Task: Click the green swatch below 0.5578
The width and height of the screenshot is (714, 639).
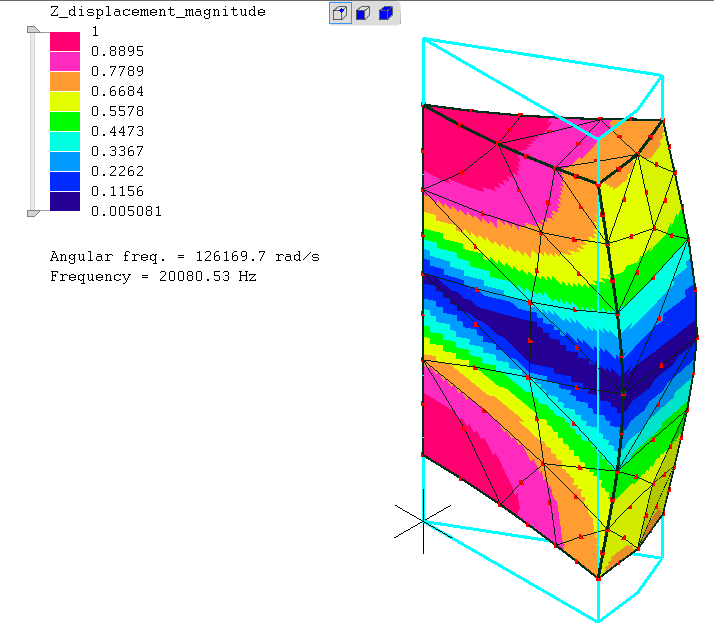Action: (x=65, y=122)
